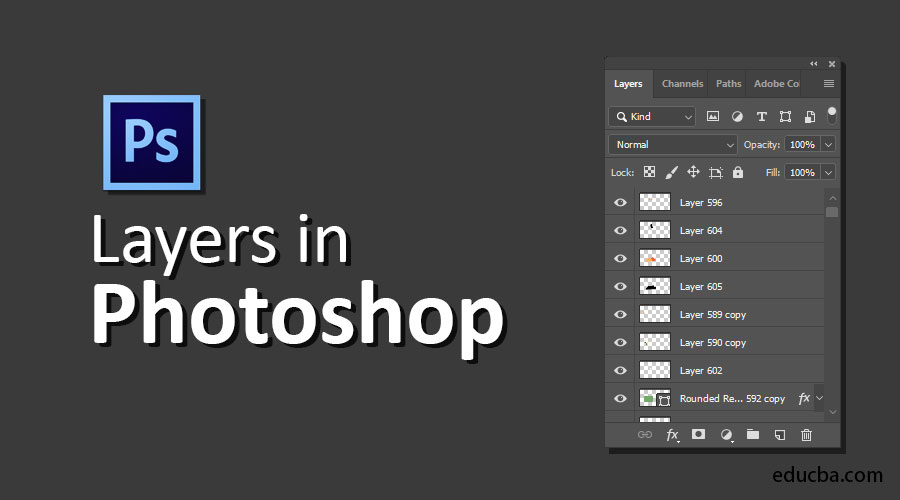Screen dimensions: 900x500
Task: Click the add layer mask icon
Action: pyautogui.click(x=699, y=435)
